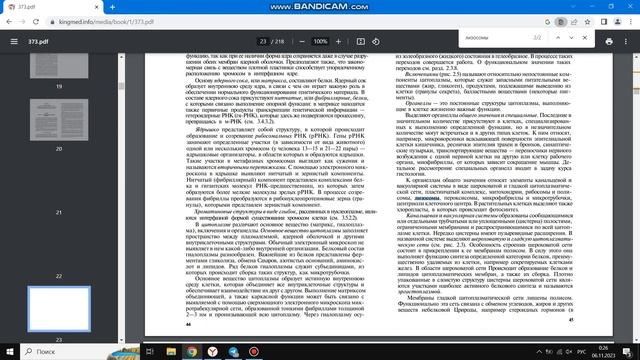This screenshot has height=360, width=640.
Task: Bookmark this page with the star
Action: (x=587, y=22)
